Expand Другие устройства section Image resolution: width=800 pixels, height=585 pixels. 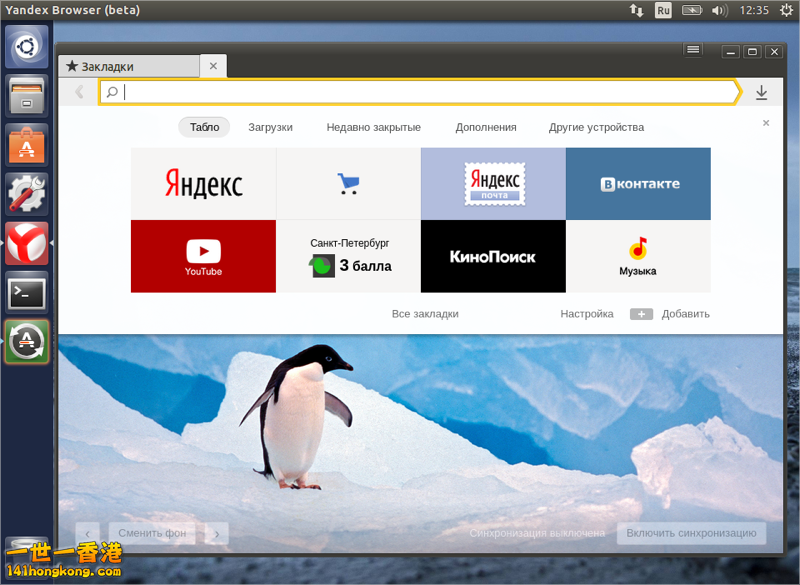[x=597, y=127]
